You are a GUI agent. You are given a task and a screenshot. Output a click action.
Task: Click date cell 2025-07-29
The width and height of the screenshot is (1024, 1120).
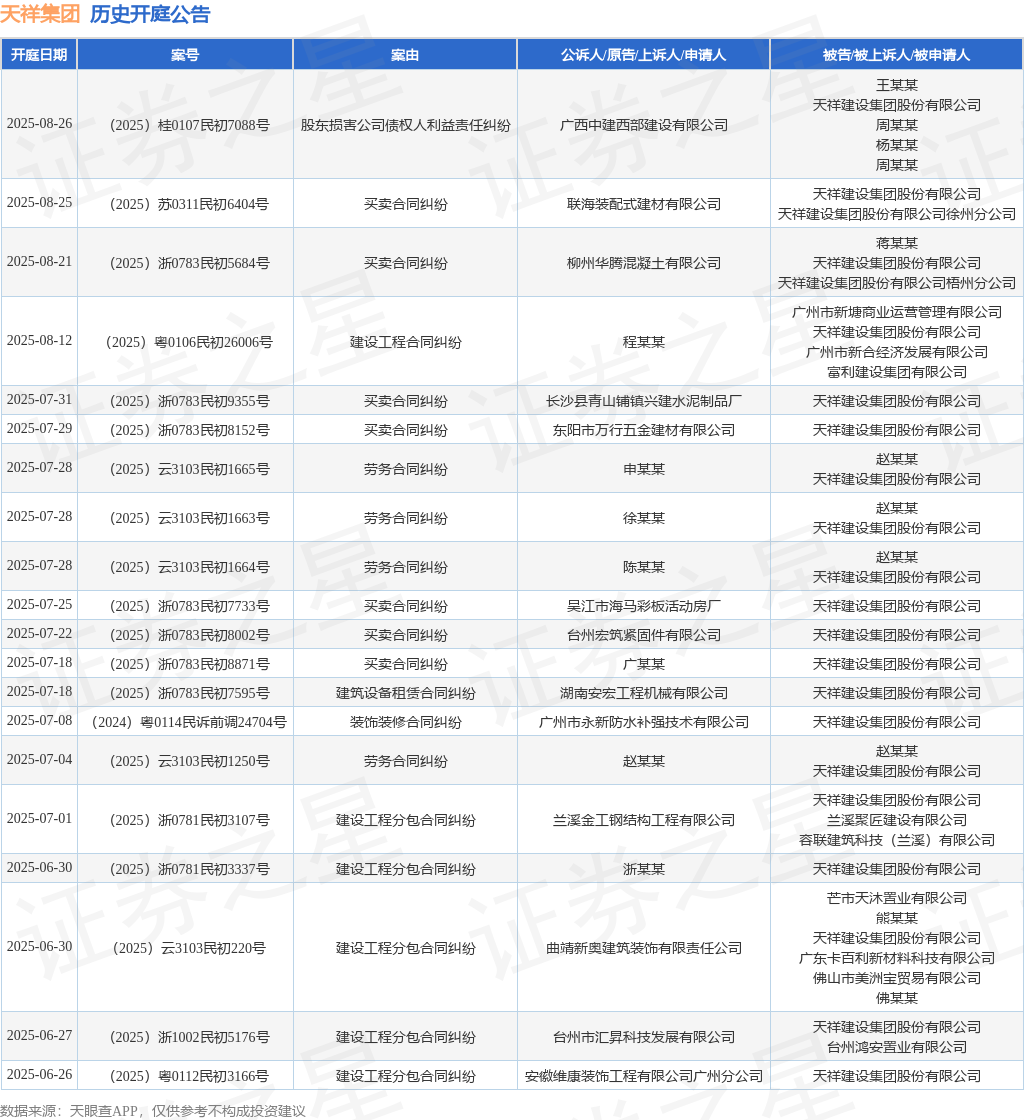click(x=39, y=429)
